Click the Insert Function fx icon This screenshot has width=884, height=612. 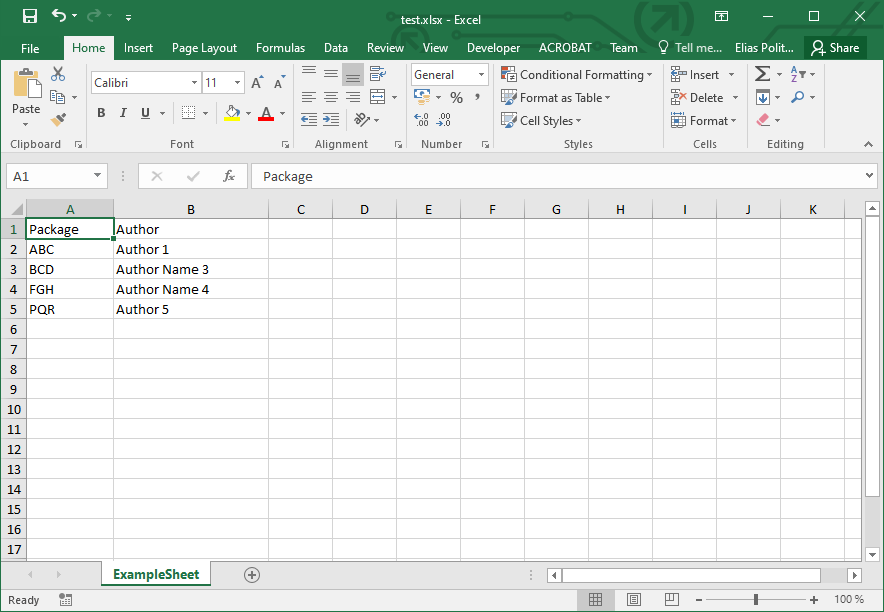click(228, 176)
